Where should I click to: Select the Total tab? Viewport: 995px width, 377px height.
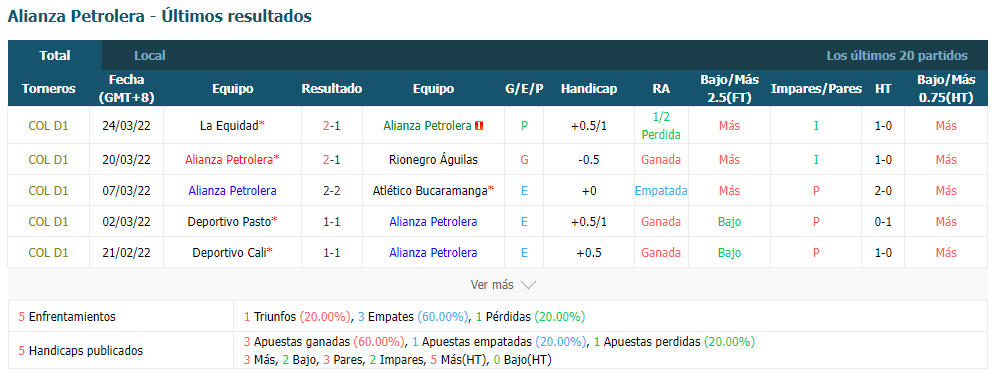pos(55,55)
